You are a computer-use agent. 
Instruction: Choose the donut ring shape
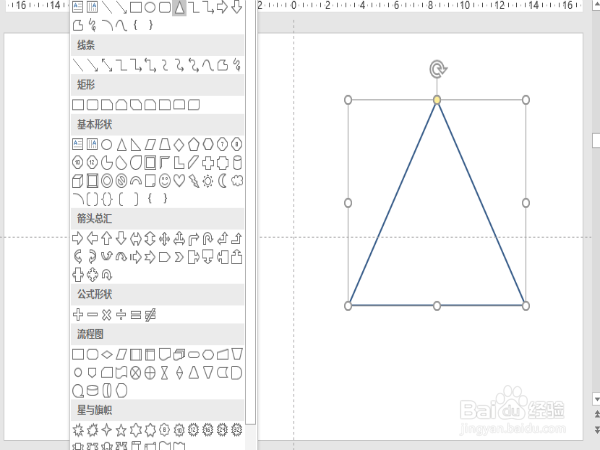107,181
